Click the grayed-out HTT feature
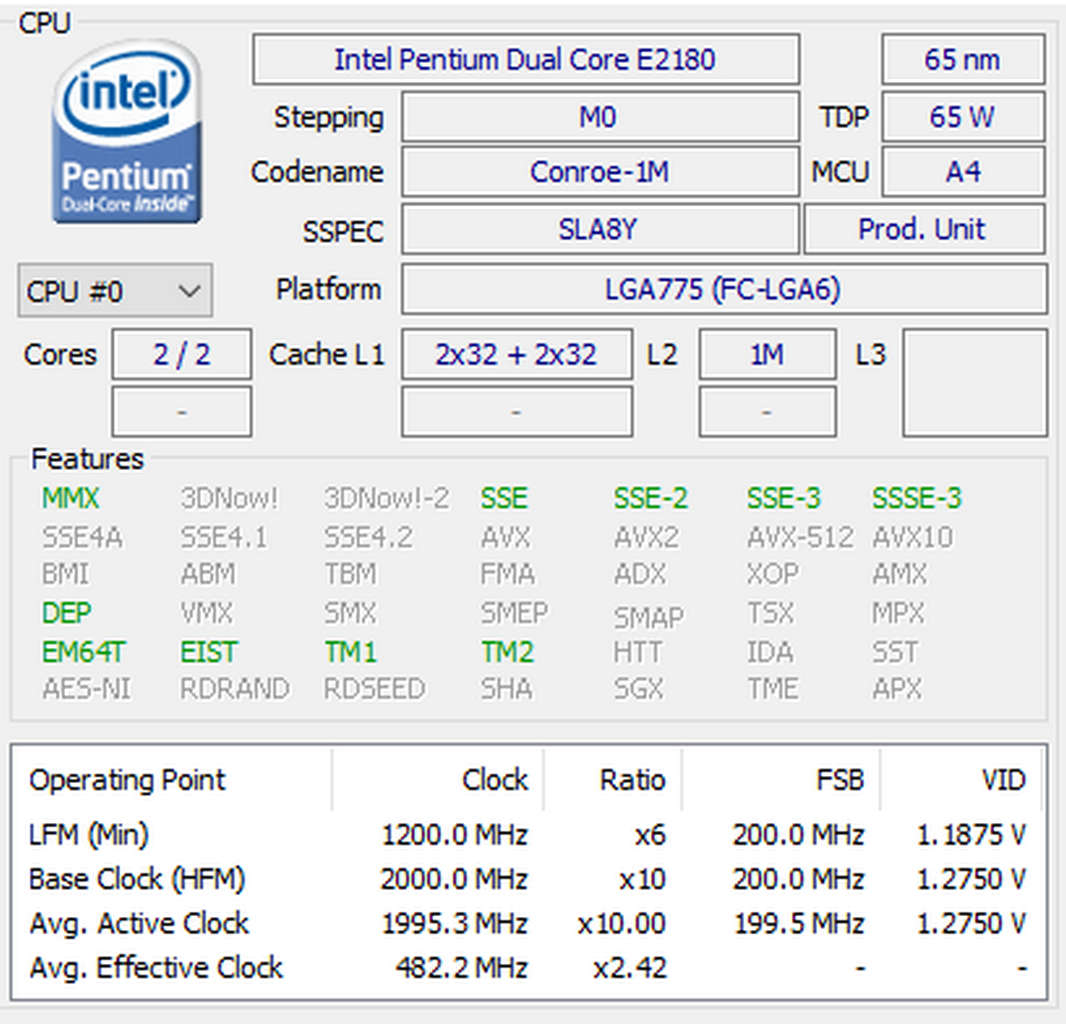Image resolution: width=1066 pixels, height=1024 pixels. [x=636, y=651]
